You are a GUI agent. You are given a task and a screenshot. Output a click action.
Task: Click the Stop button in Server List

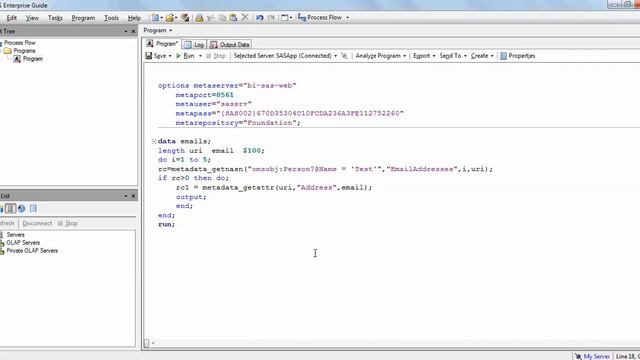tap(68, 223)
